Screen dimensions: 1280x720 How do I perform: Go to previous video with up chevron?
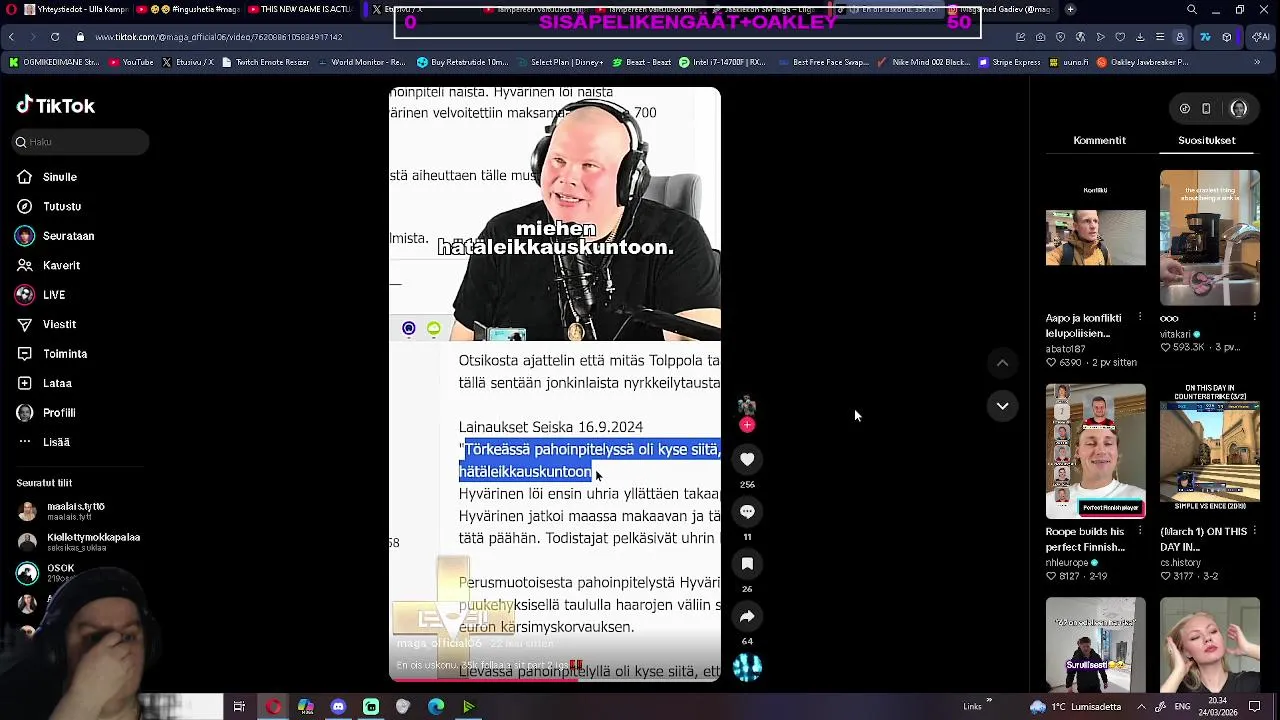click(x=1002, y=362)
